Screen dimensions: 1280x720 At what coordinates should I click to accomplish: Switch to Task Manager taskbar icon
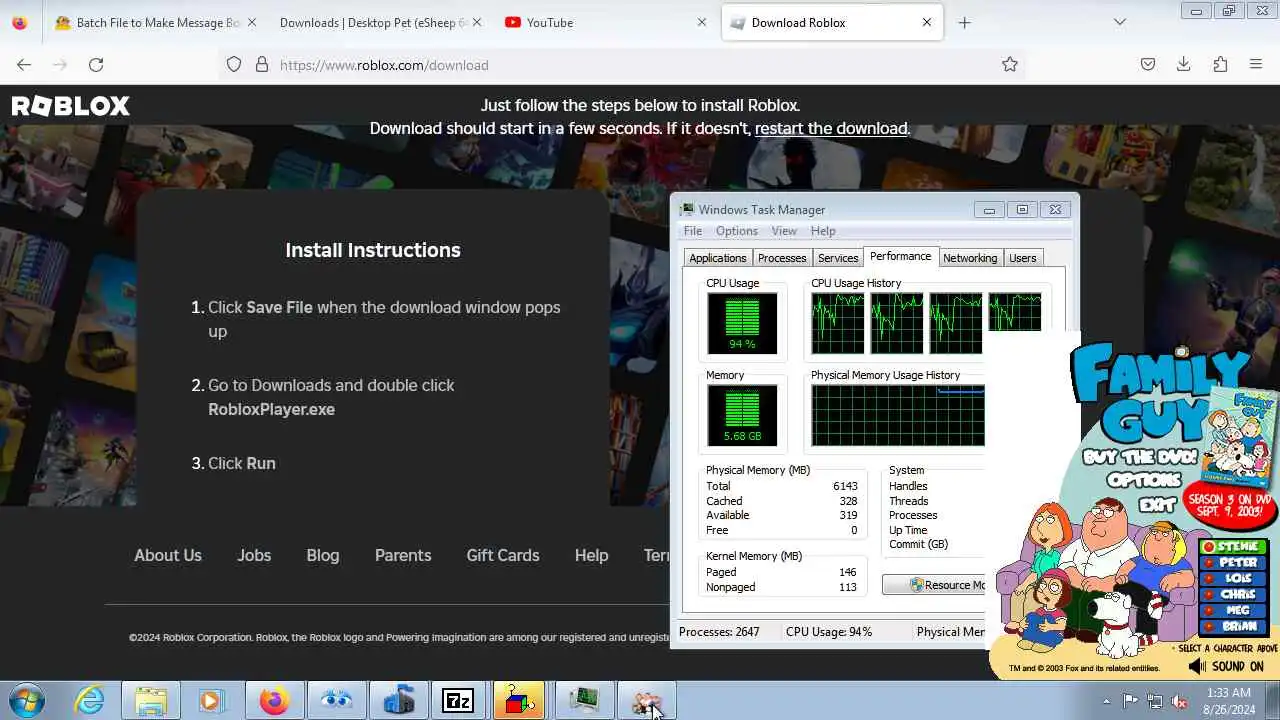point(584,701)
